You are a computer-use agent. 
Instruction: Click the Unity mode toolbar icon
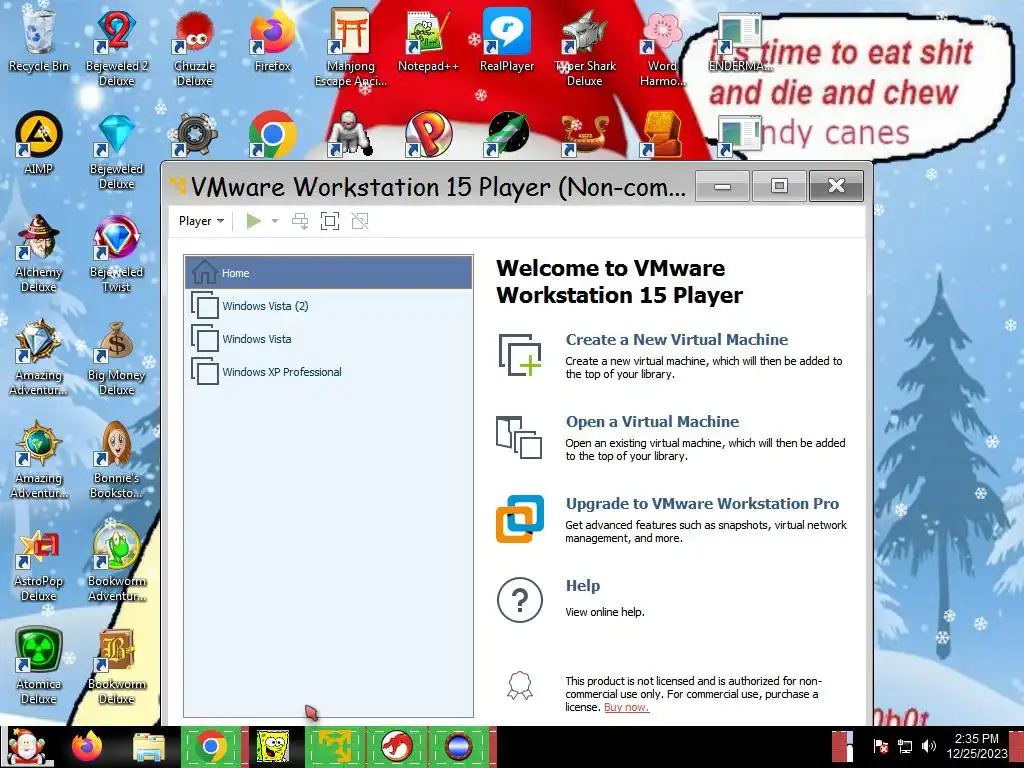pos(359,221)
